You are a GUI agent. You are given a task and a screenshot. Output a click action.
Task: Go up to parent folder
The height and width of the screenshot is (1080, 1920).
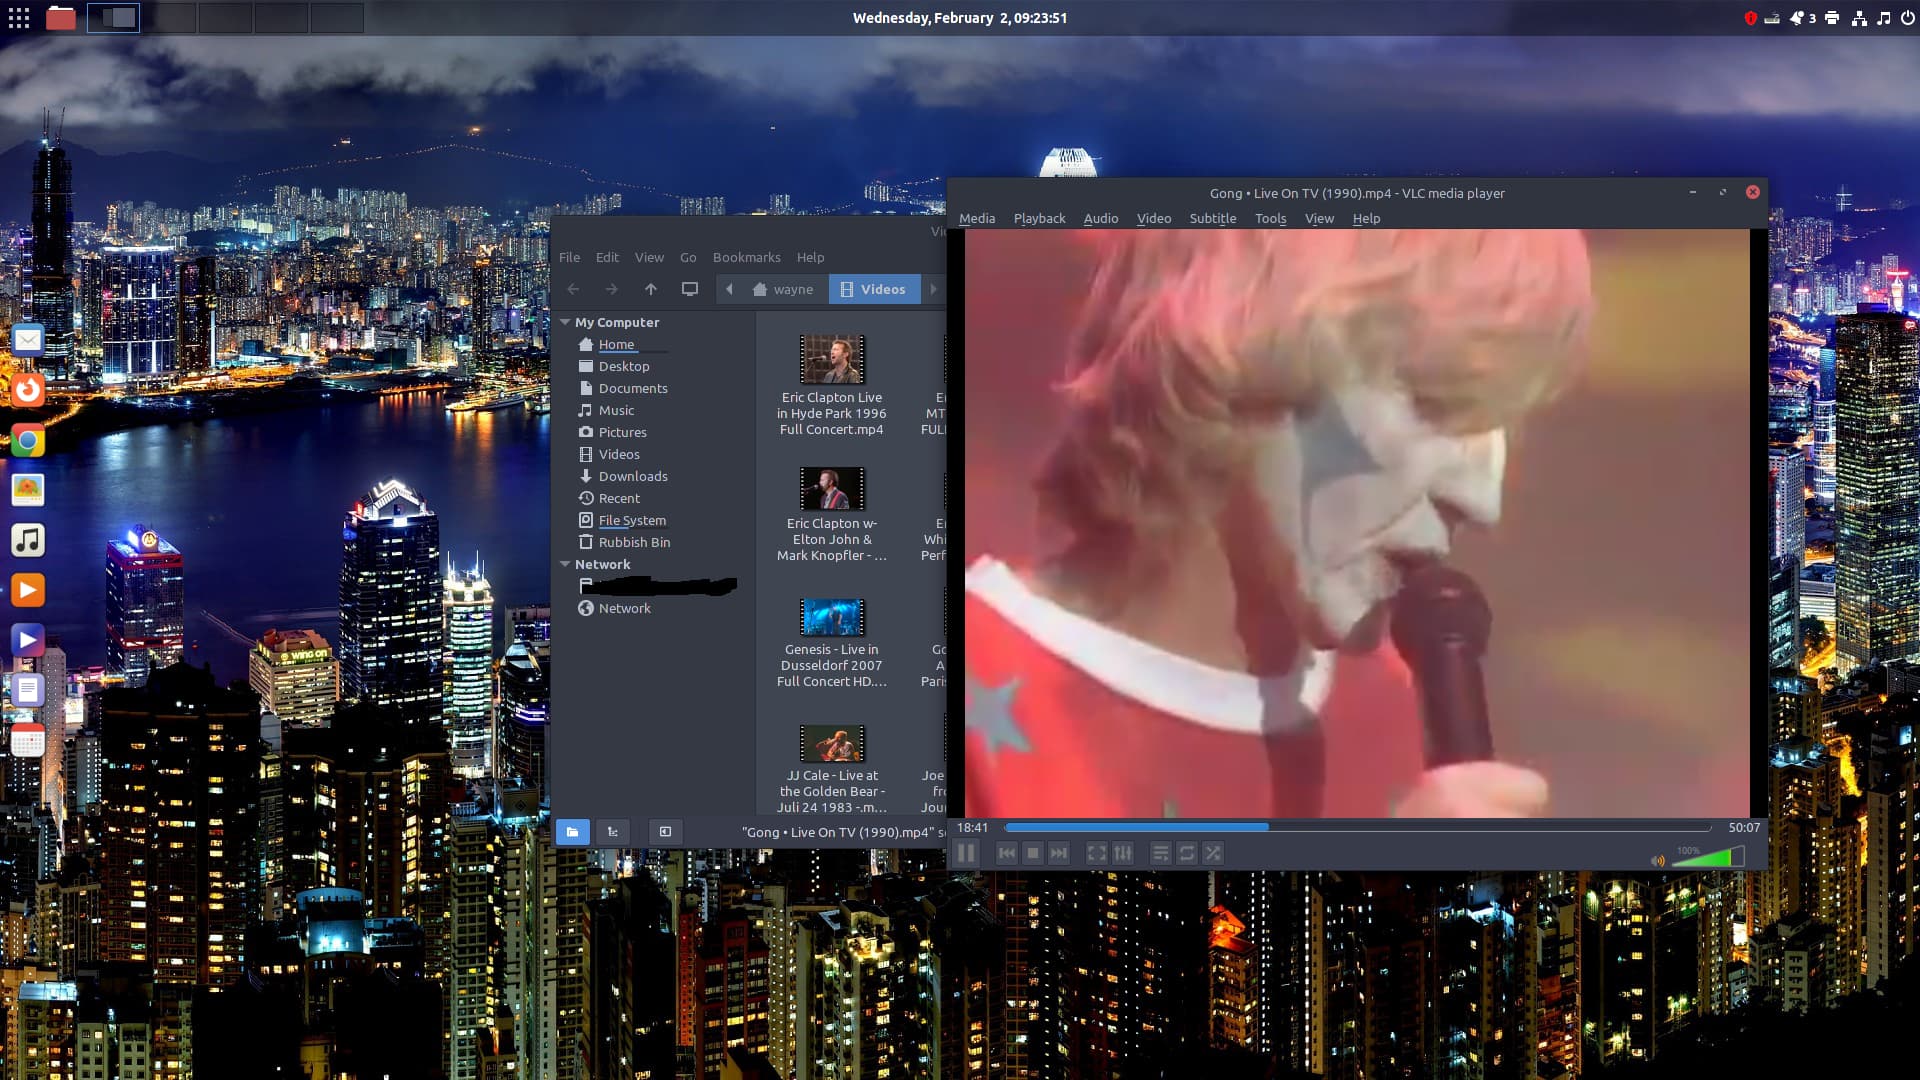pyautogui.click(x=651, y=289)
